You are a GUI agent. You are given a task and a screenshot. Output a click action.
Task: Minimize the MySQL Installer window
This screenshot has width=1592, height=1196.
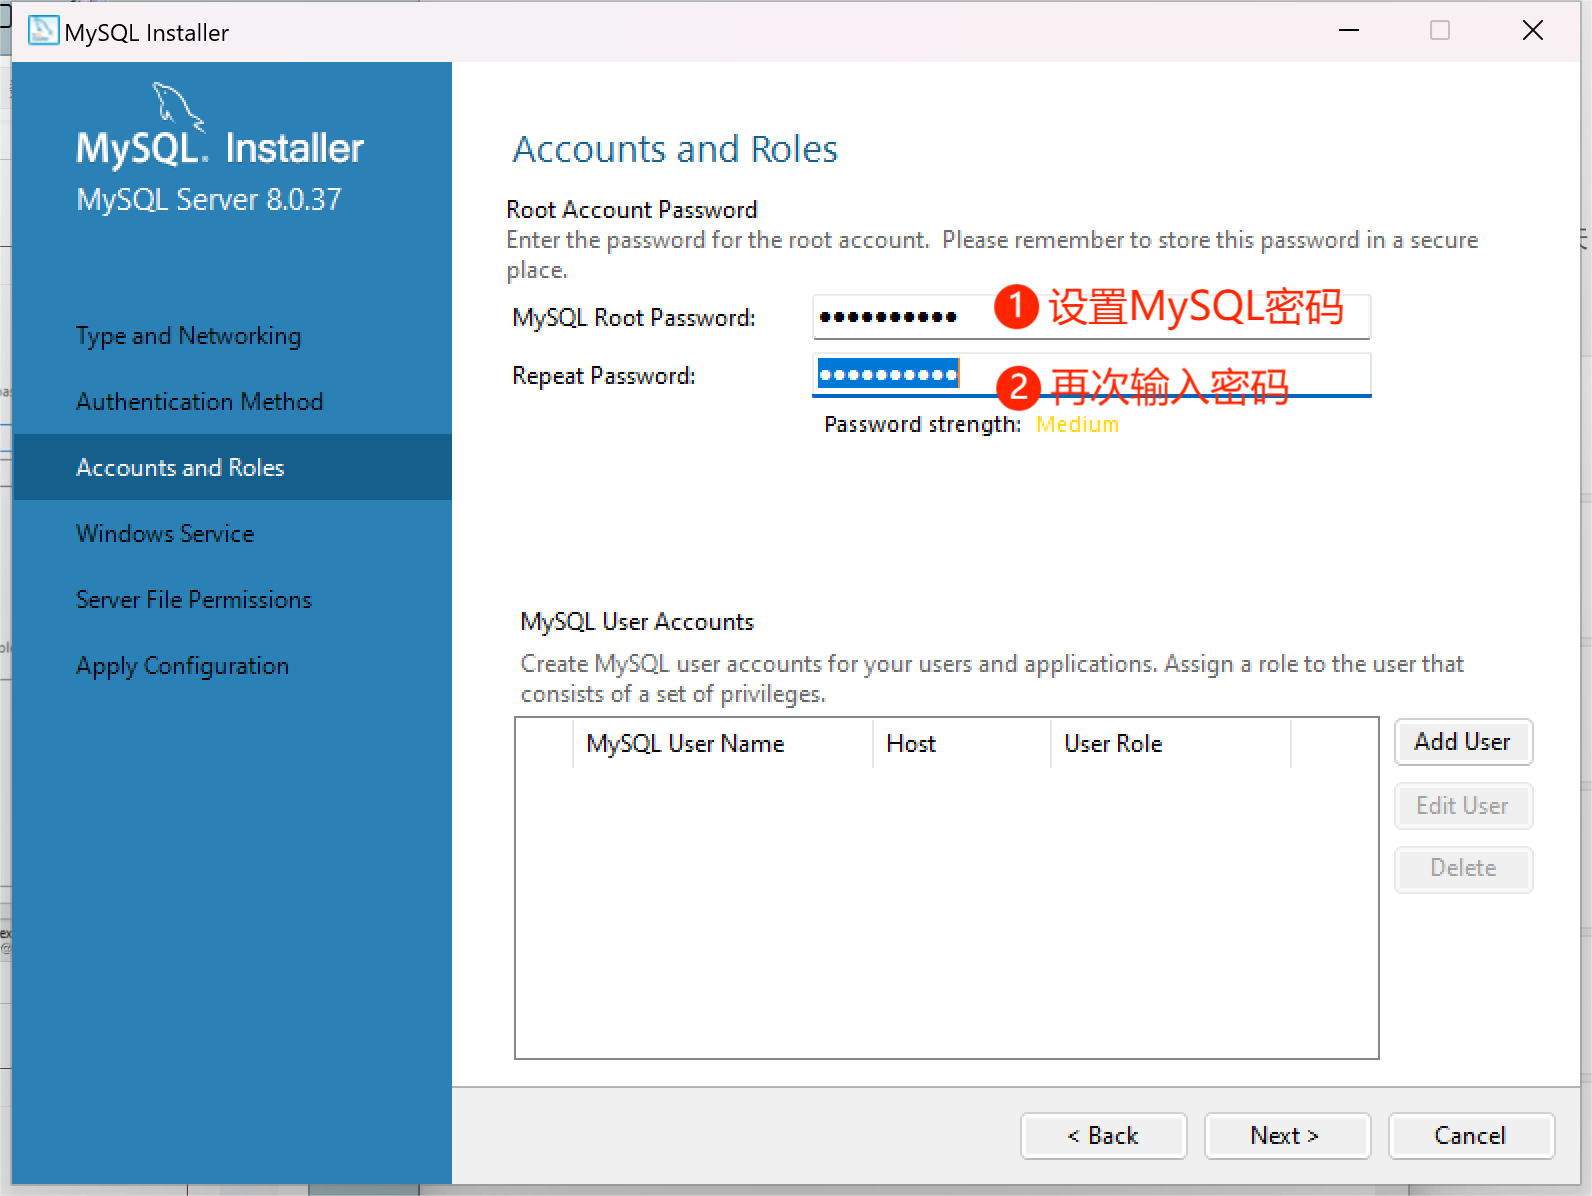(x=1349, y=31)
